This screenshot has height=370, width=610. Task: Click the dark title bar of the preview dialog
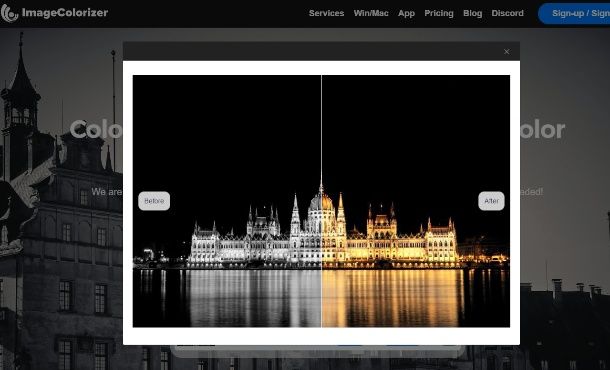(x=311, y=51)
